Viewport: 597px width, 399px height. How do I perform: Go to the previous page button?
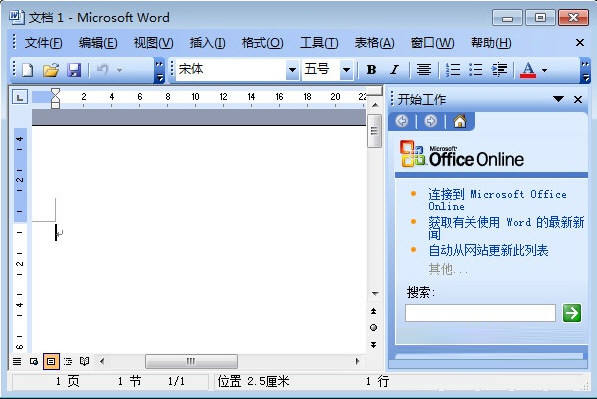click(374, 311)
